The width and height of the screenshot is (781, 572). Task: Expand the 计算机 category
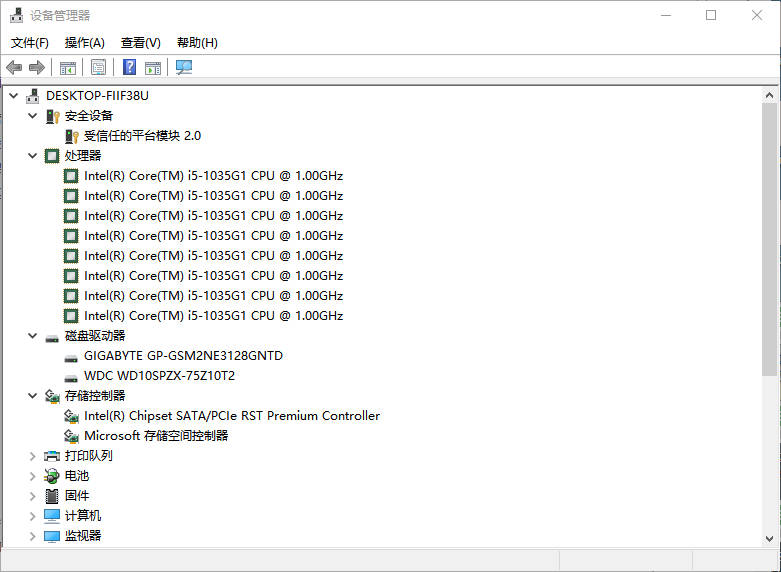[32, 516]
